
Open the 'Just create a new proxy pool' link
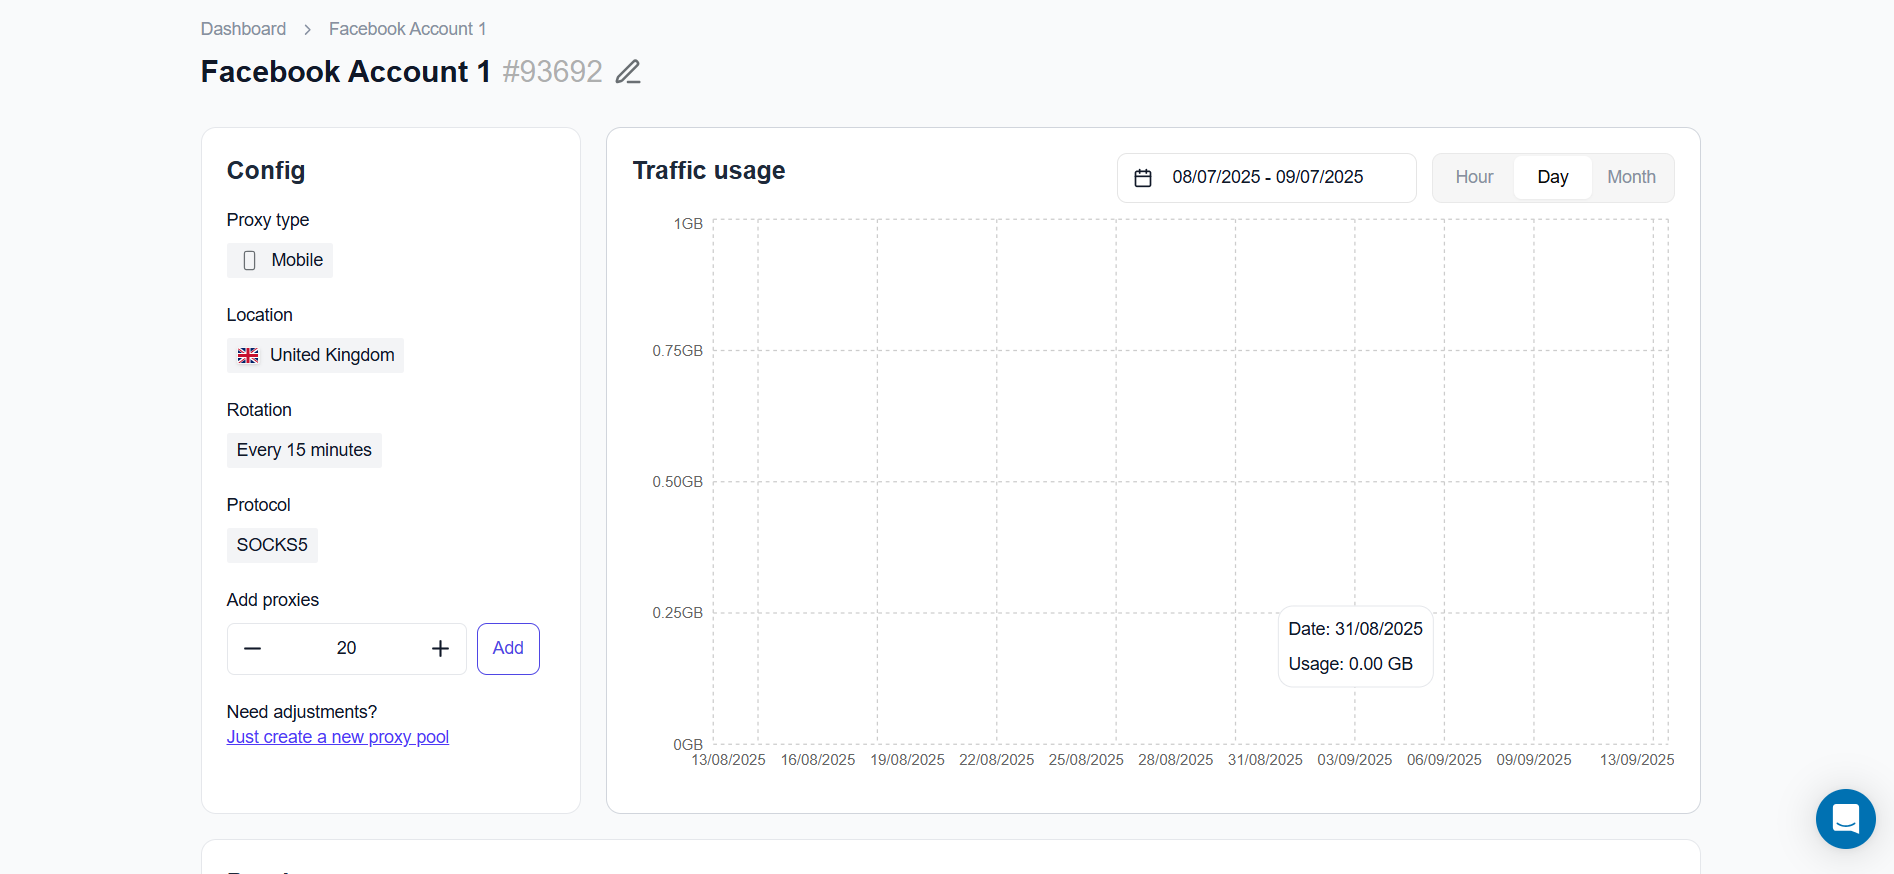pyautogui.click(x=338, y=737)
